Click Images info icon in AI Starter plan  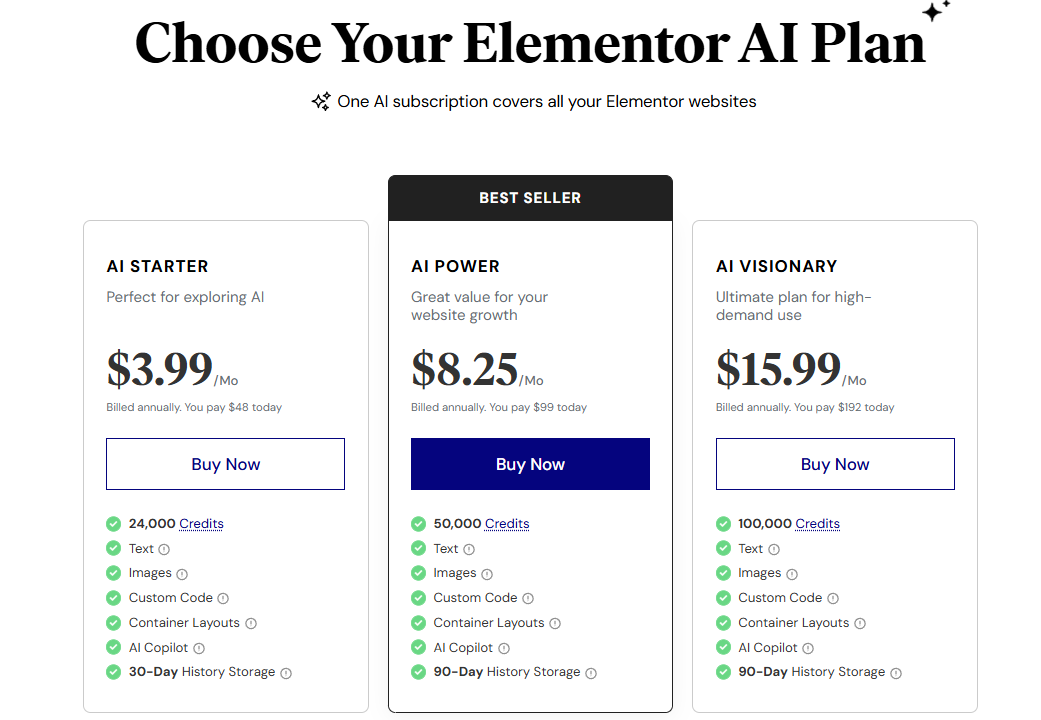coord(182,574)
